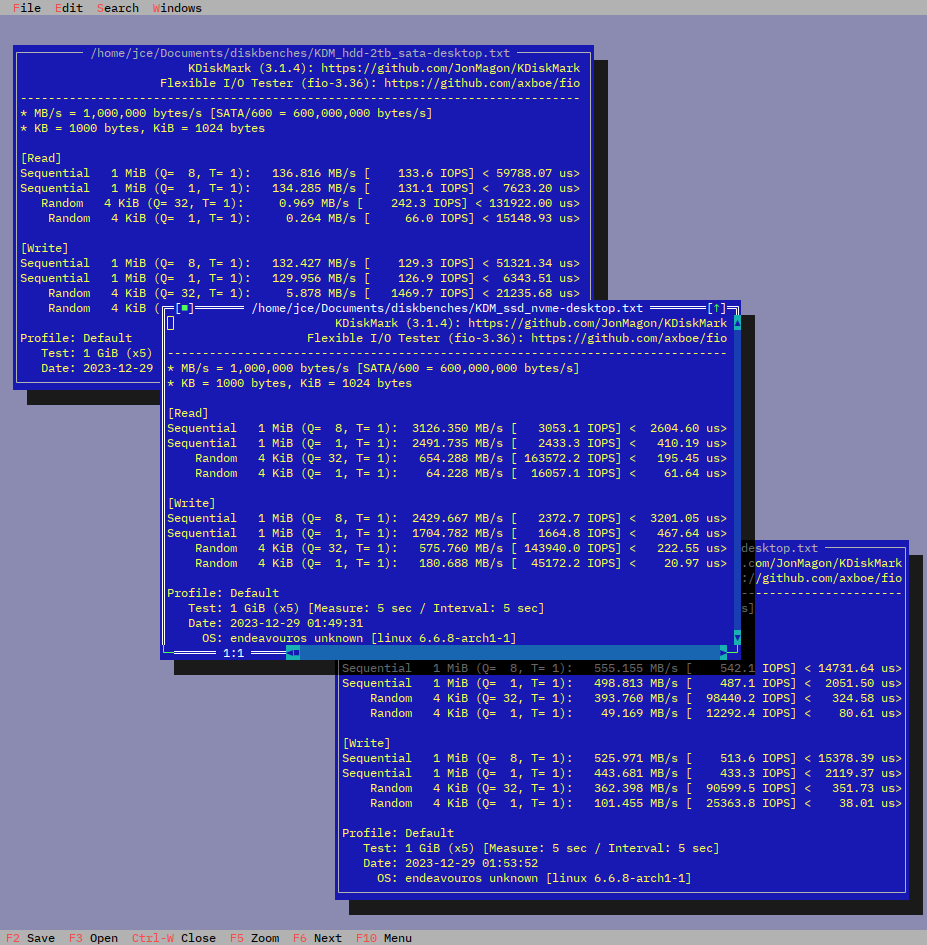This screenshot has height=945, width=927.
Task: Click the Profile: Default line in the hdd window
Action: (x=76, y=338)
